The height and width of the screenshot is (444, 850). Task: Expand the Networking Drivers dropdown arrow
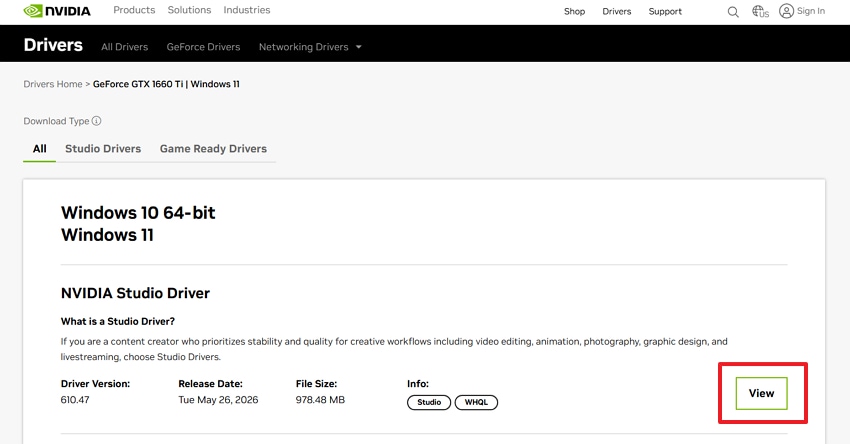click(x=358, y=47)
